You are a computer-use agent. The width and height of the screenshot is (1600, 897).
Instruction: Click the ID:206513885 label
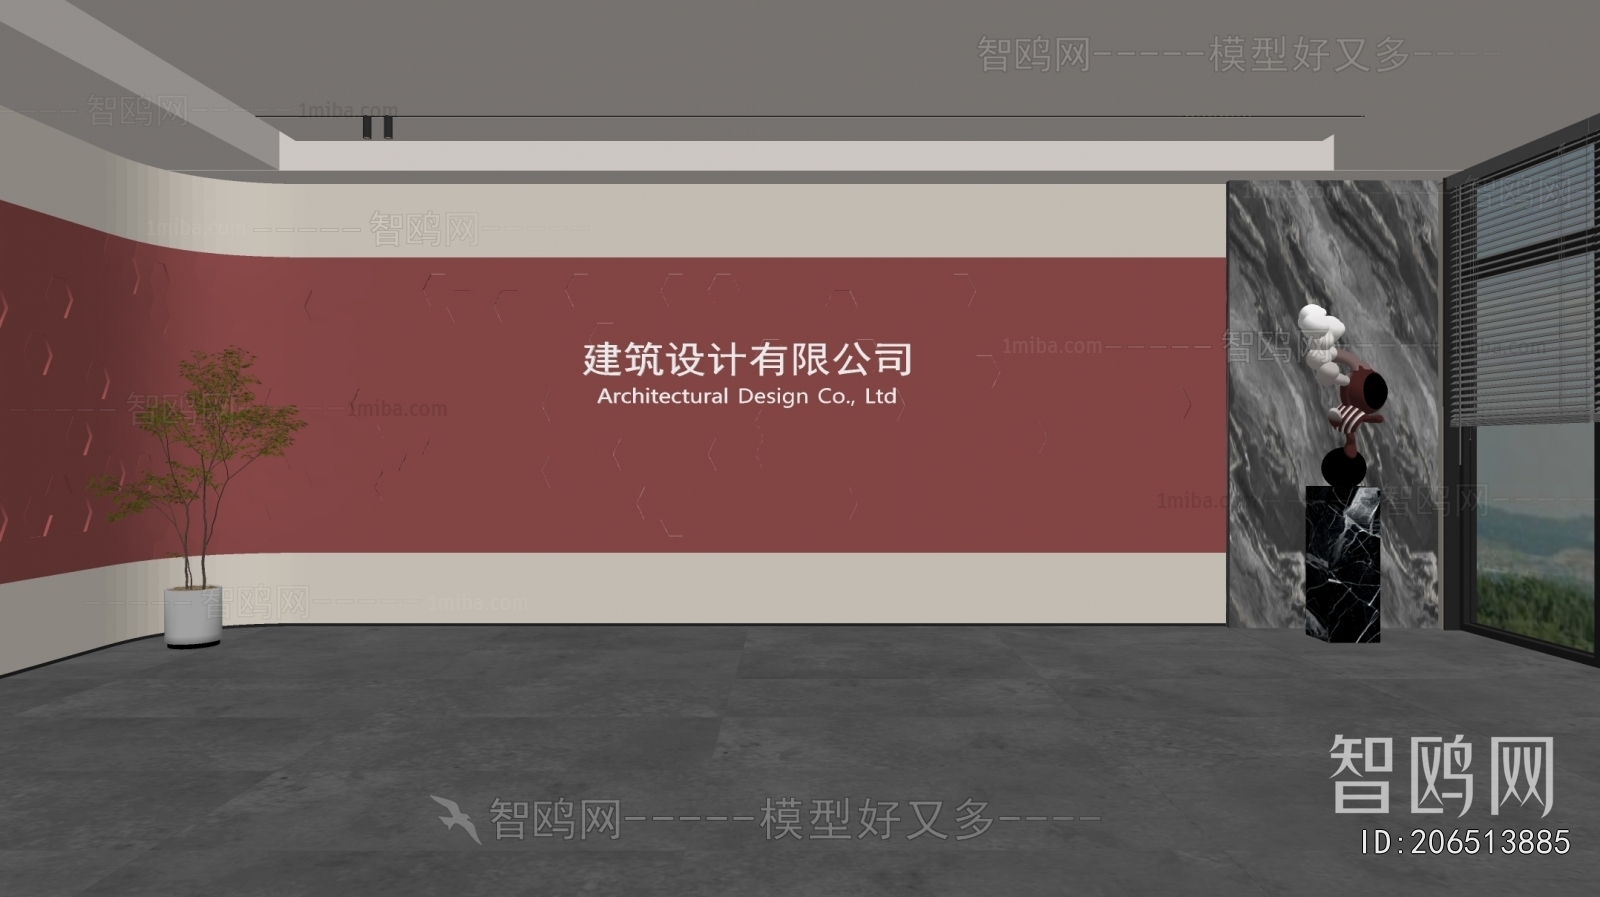point(1465,842)
